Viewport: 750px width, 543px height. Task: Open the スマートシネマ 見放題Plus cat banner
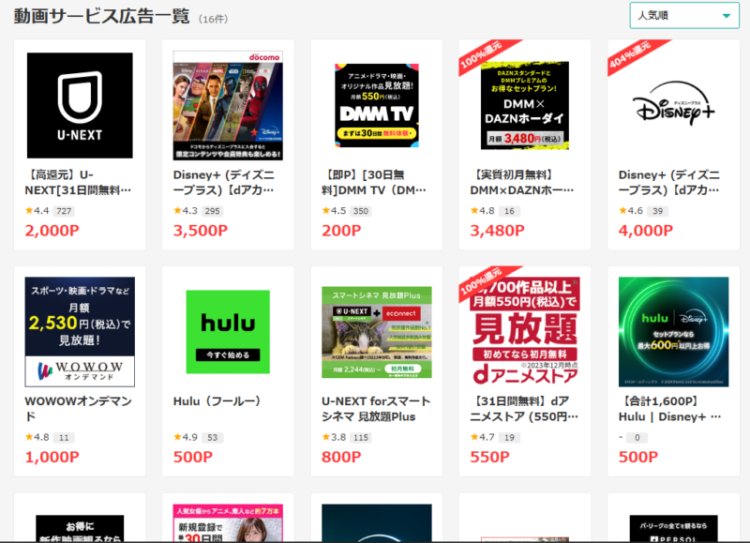coord(376,332)
